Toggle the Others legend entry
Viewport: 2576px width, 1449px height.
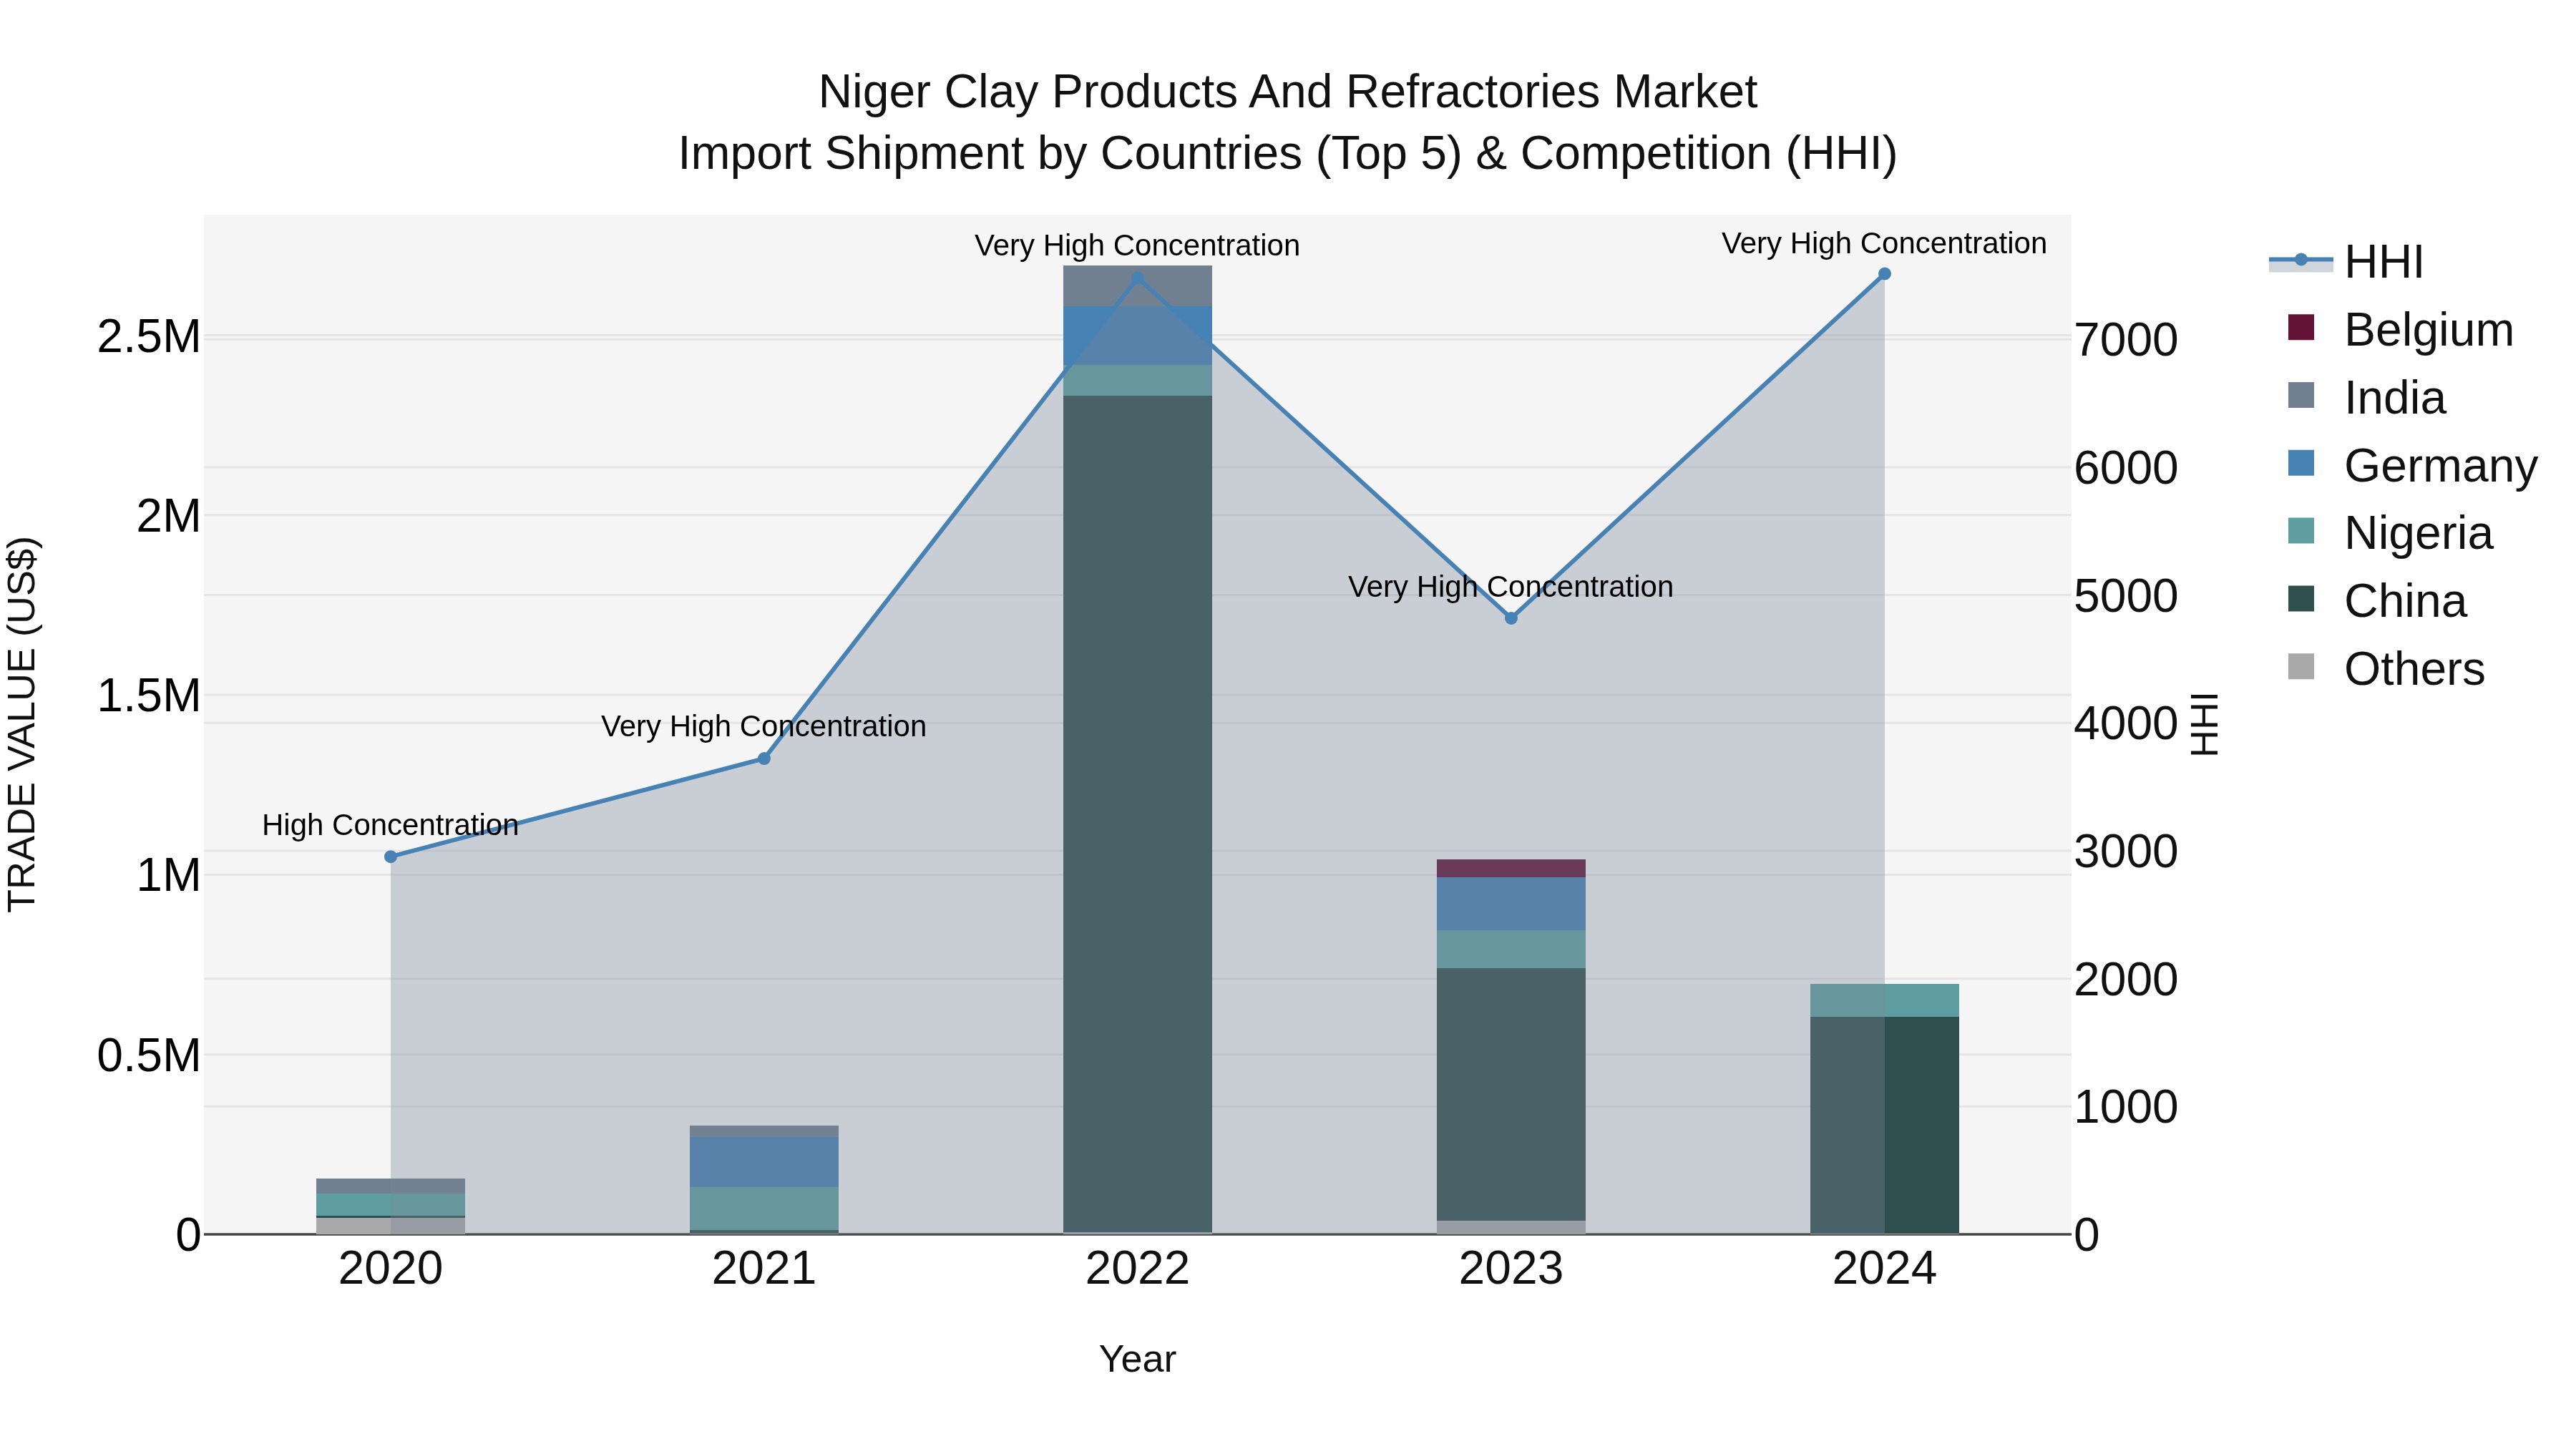pos(2386,668)
